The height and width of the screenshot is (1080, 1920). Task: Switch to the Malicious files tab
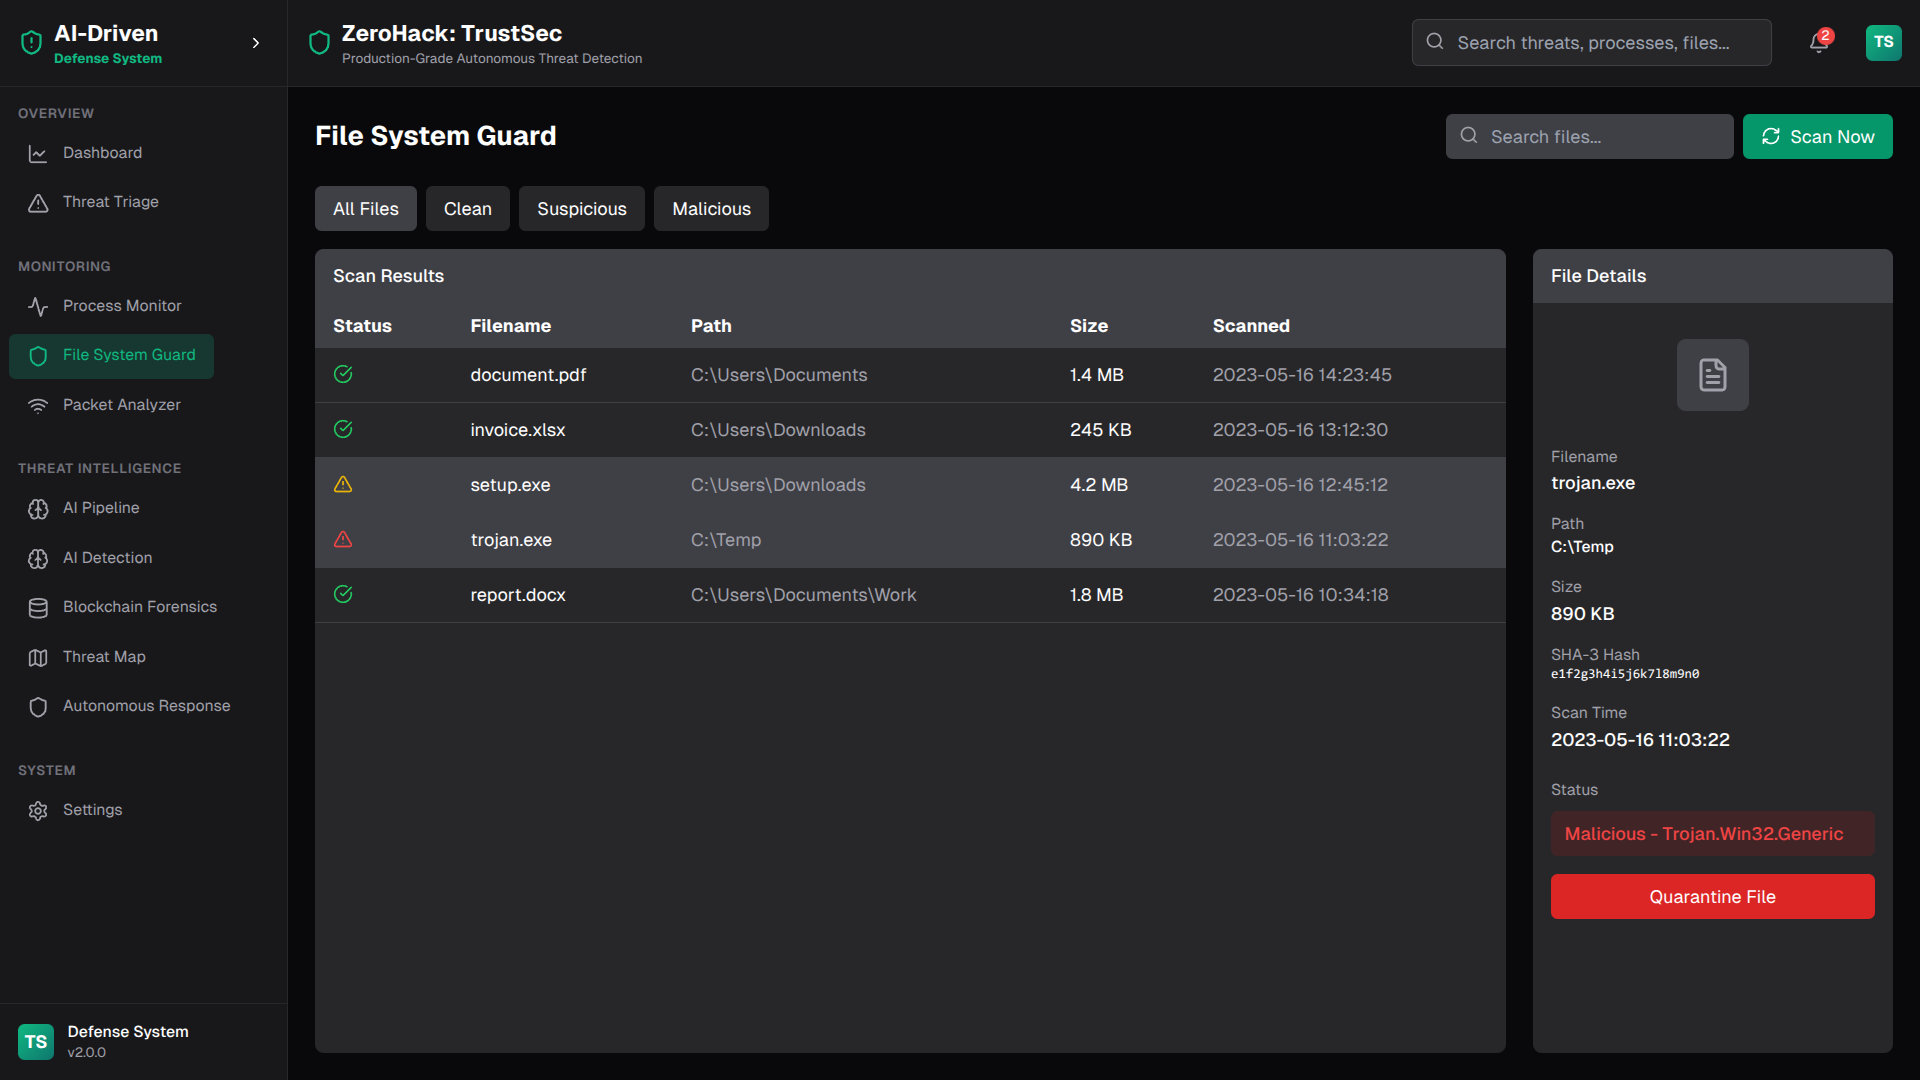pos(711,209)
